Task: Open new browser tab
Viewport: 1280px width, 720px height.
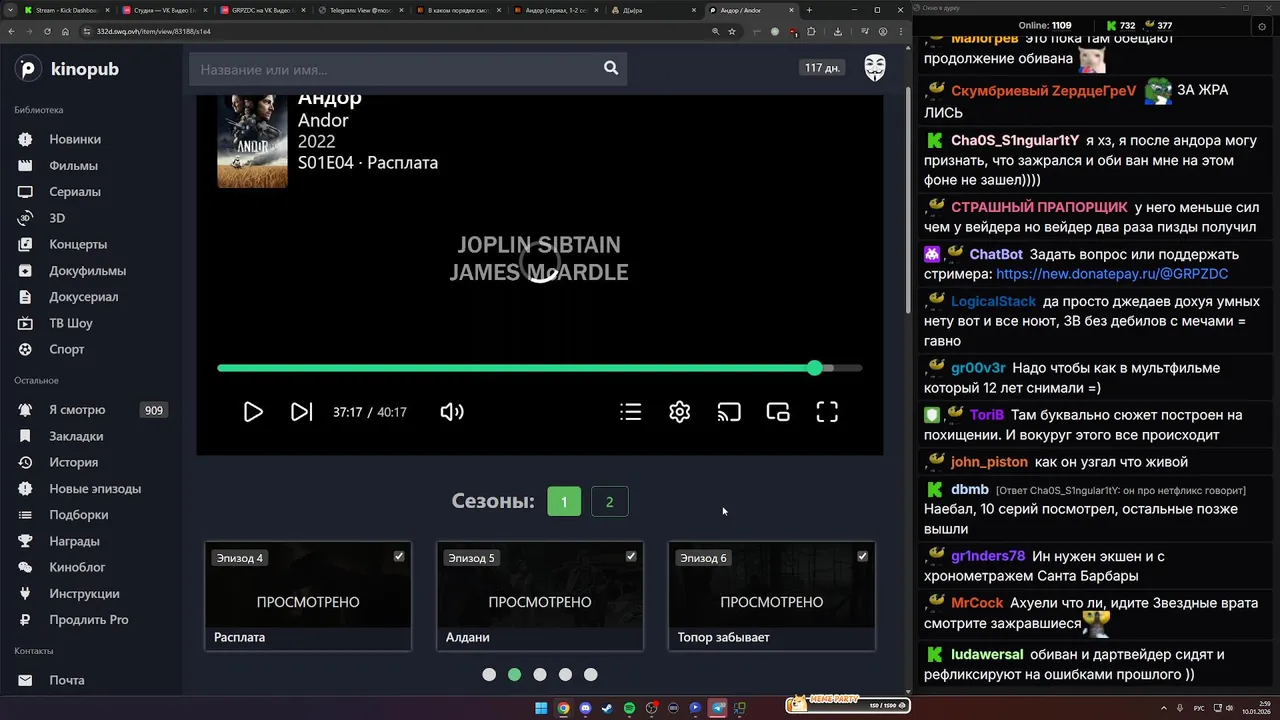Action: pyautogui.click(x=809, y=10)
